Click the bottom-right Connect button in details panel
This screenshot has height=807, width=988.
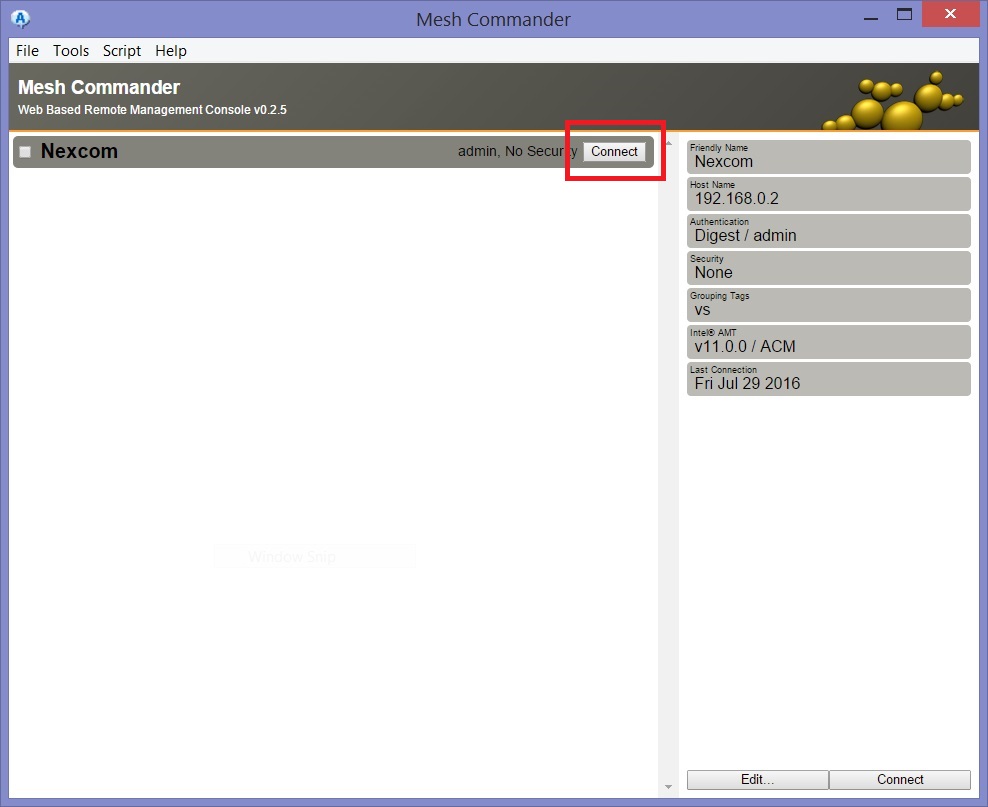coord(900,779)
